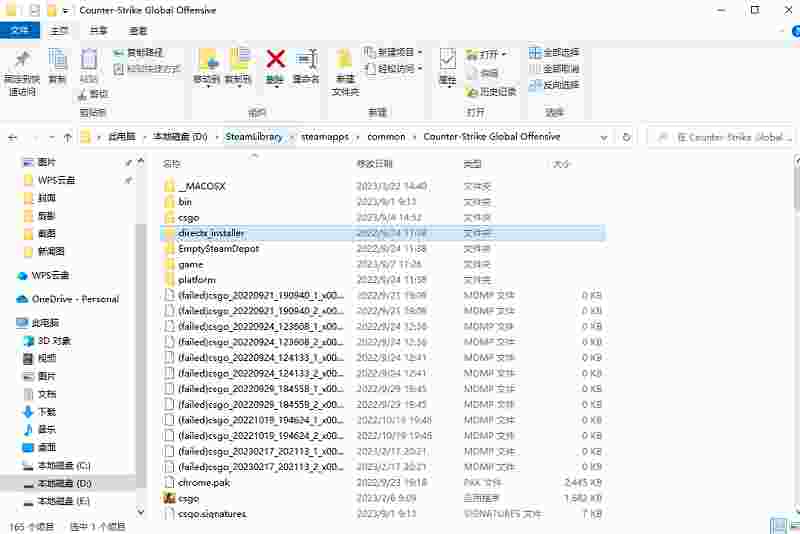Viewport: 800px width, 534px height.
Task: Switch to the 查看 ribbon tab
Action: [138, 31]
